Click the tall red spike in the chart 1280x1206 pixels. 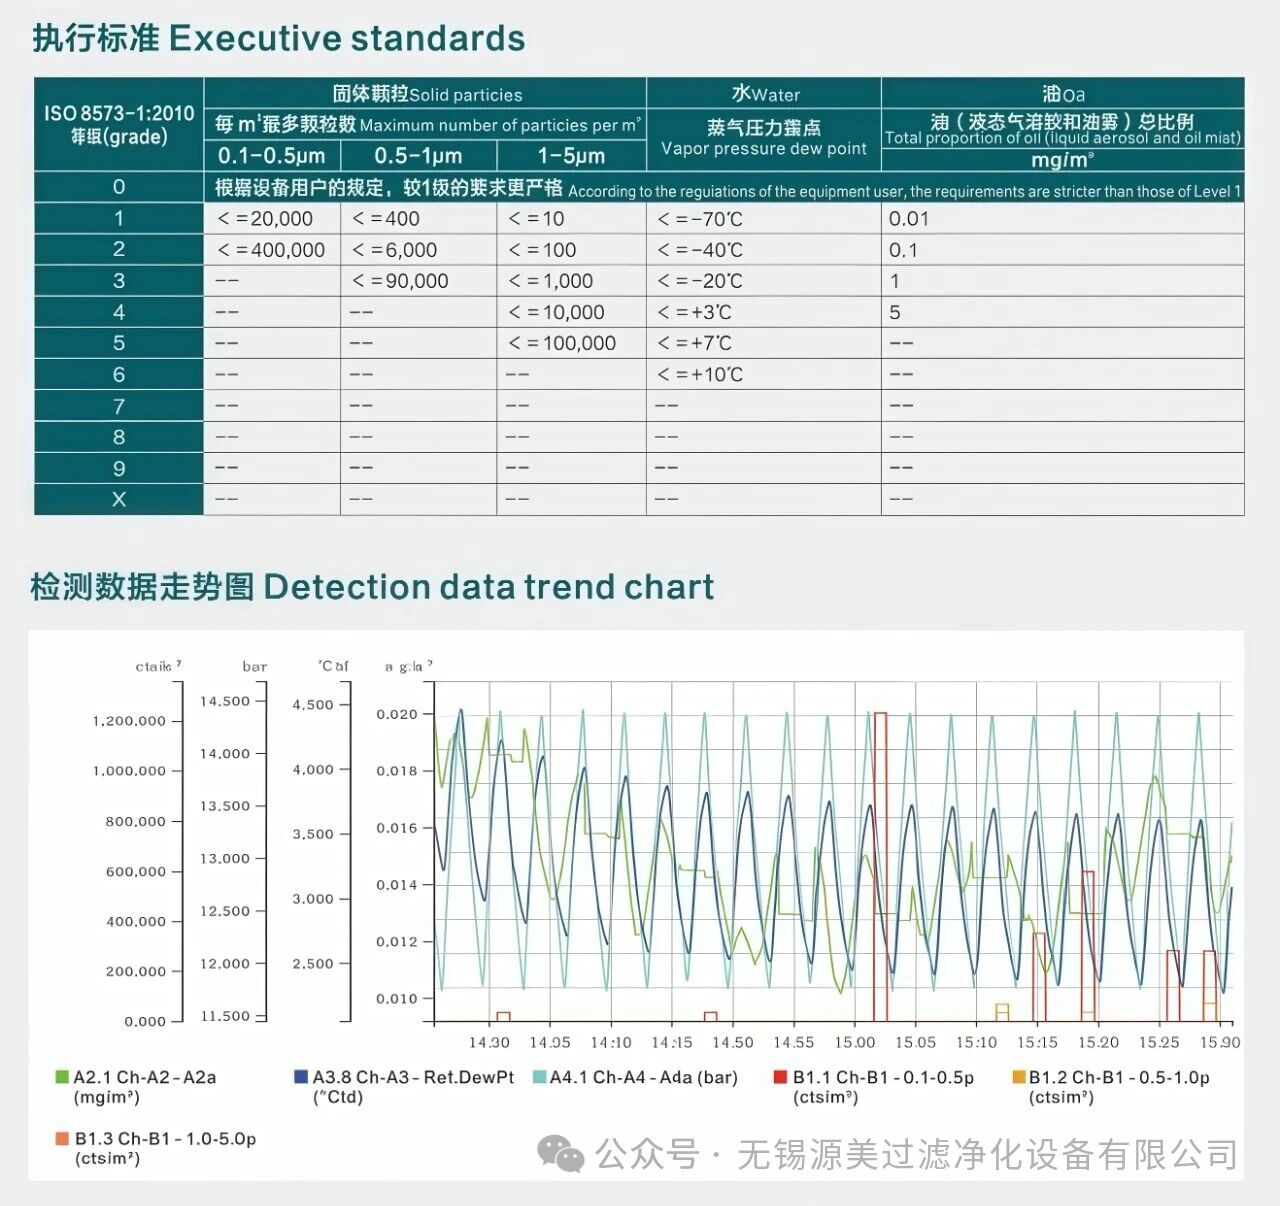click(880, 860)
